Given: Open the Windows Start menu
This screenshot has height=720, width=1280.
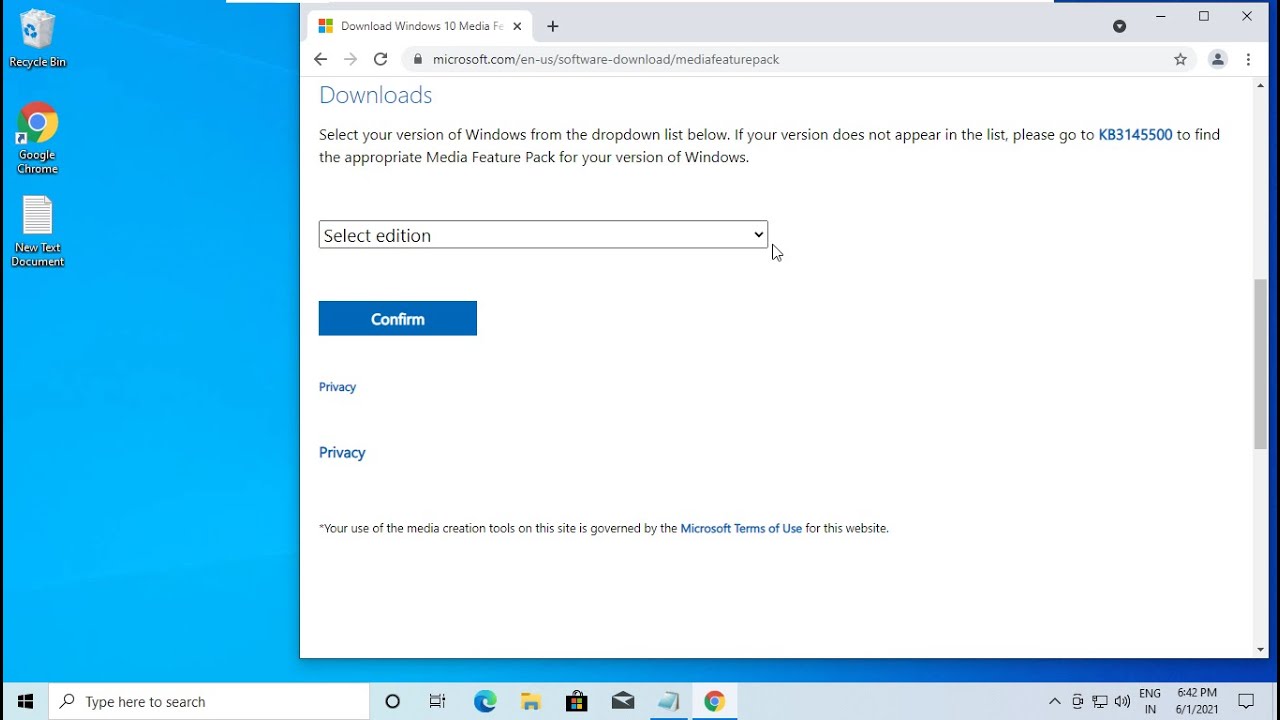Looking at the screenshot, I should coord(25,702).
